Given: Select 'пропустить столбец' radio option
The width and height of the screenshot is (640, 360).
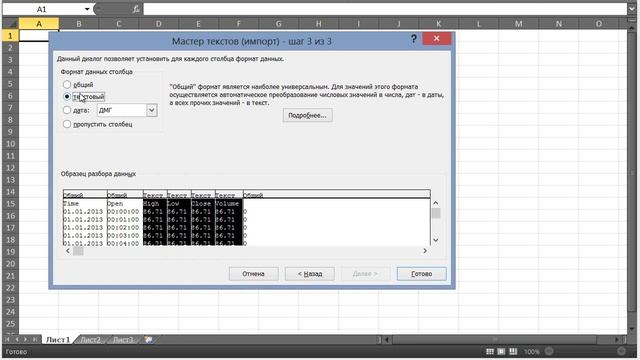Looking at the screenshot, I should coord(67,124).
